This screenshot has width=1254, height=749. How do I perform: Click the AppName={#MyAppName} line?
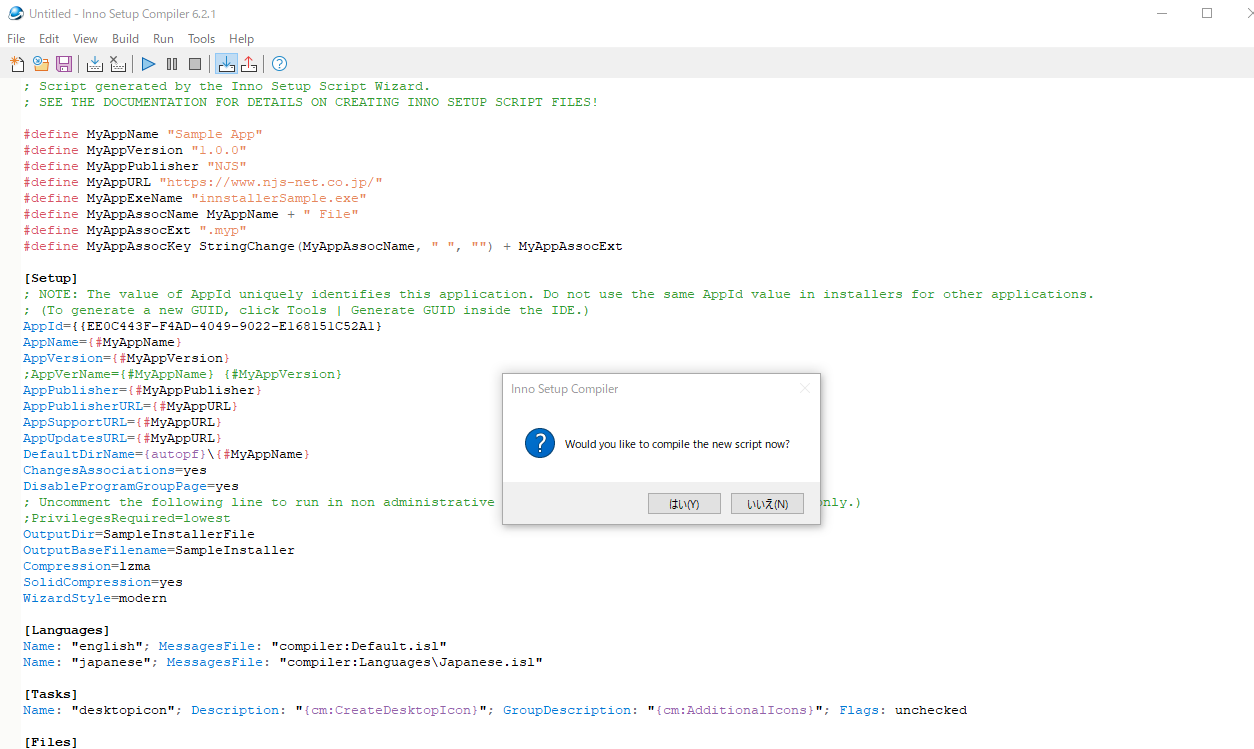[x=103, y=342]
